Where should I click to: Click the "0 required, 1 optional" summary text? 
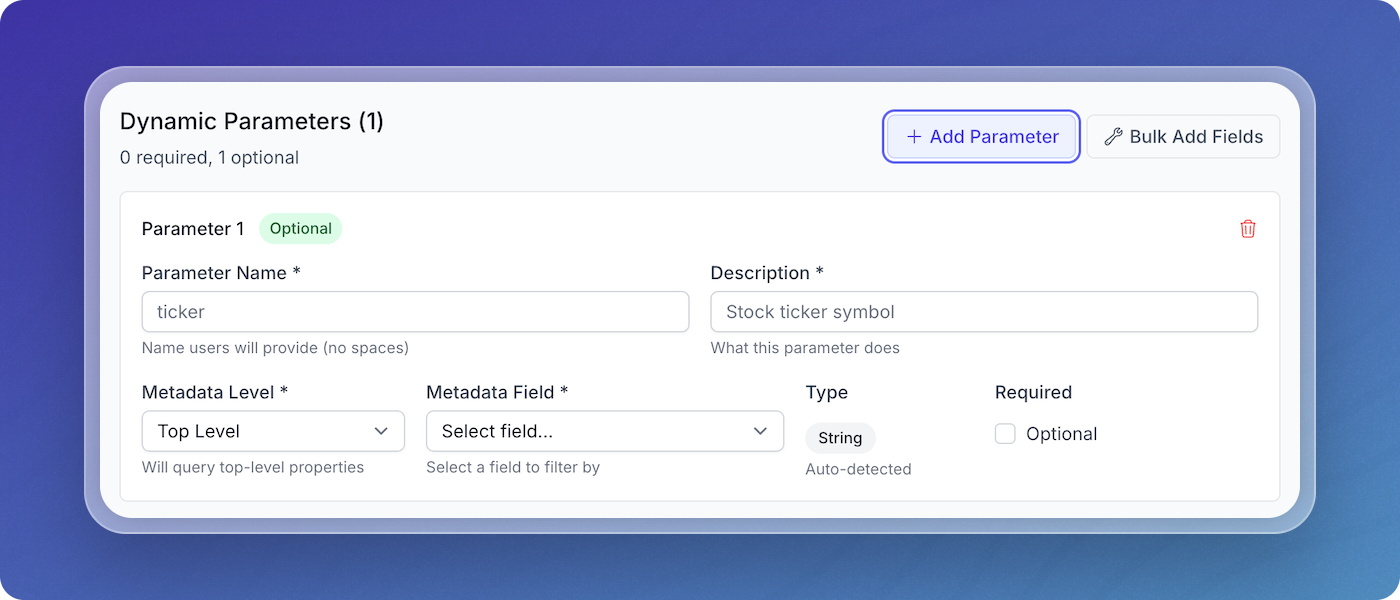[x=209, y=158]
